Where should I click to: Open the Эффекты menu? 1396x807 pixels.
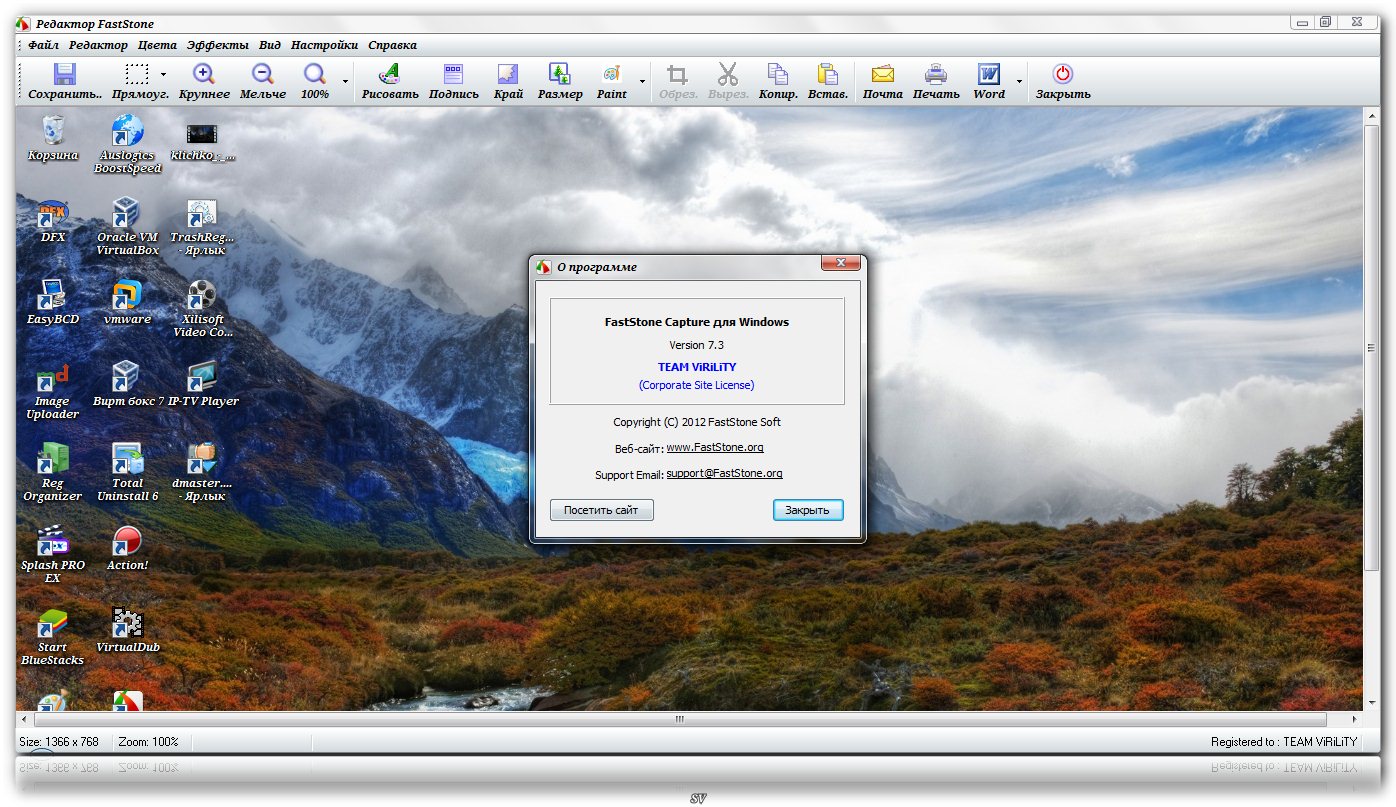pos(217,45)
